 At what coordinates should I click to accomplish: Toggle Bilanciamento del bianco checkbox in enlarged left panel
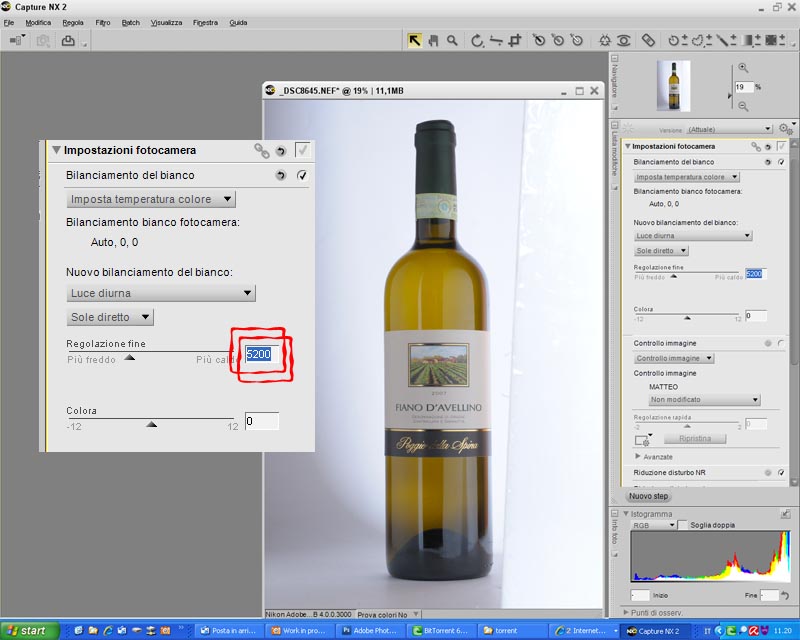(x=302, y=176)
